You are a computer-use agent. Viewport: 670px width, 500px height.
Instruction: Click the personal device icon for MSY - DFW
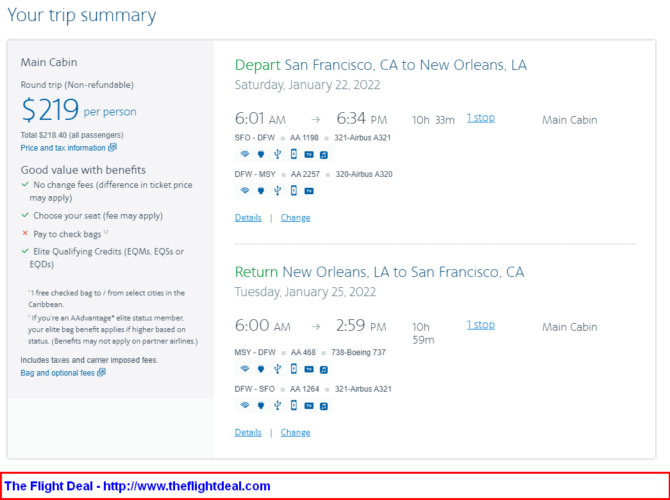294,368
